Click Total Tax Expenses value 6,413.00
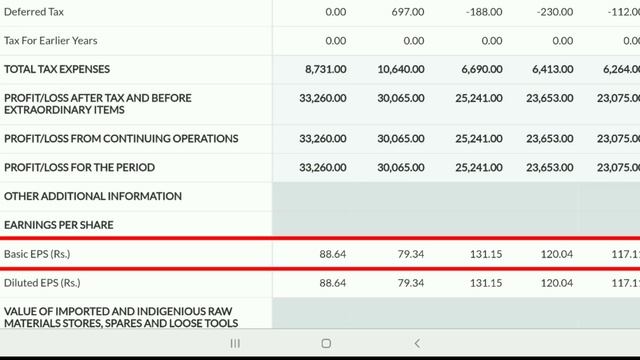The image size is (640, 360). (x=553, y=69)
